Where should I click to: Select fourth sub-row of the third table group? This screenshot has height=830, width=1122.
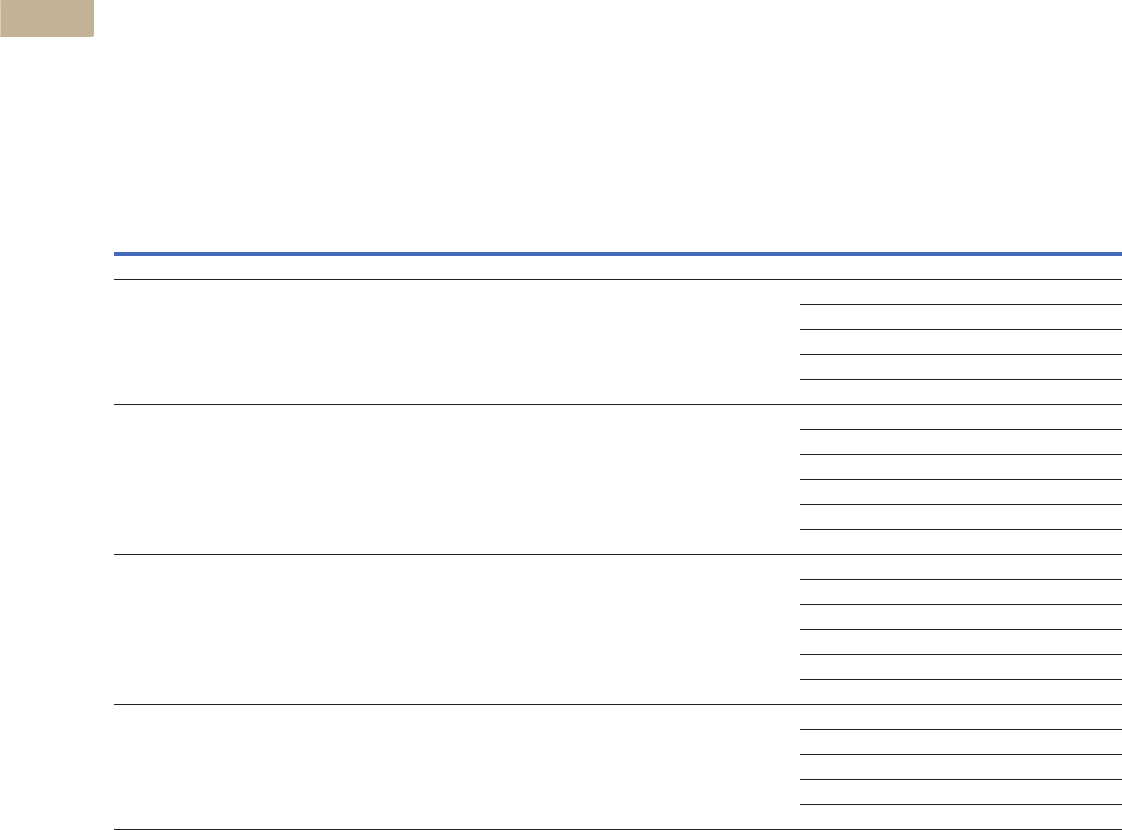[960, 642]
